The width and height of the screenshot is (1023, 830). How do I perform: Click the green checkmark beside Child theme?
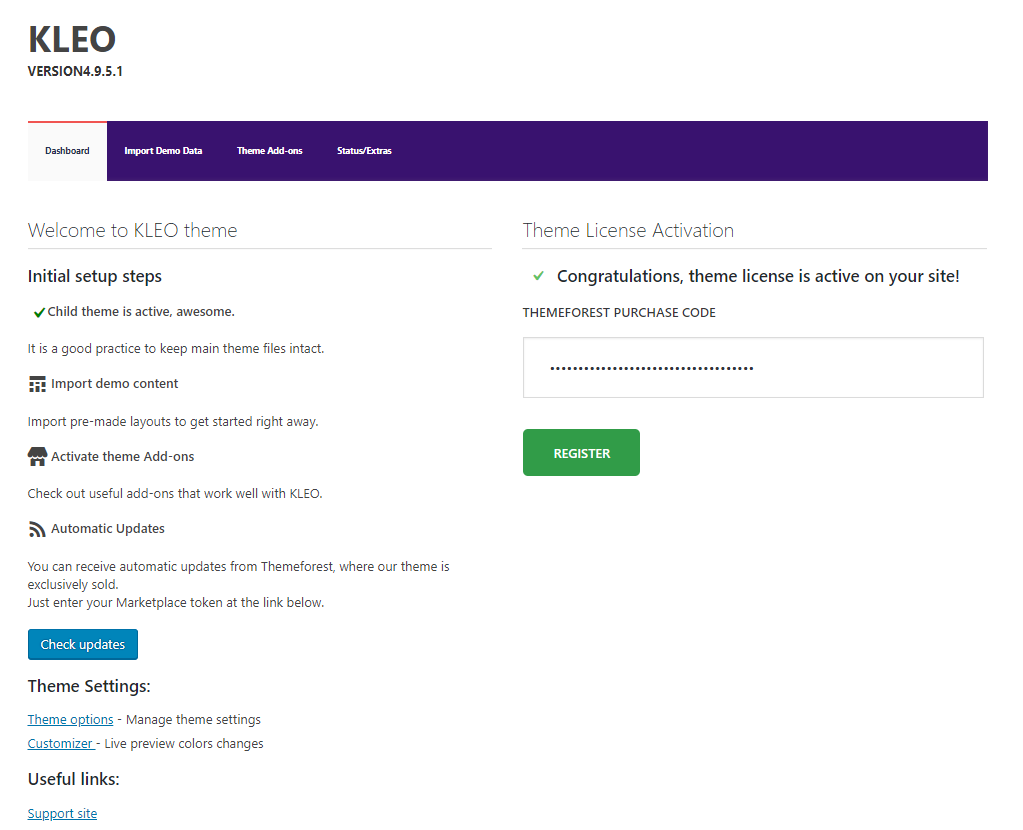pos(39,313)
